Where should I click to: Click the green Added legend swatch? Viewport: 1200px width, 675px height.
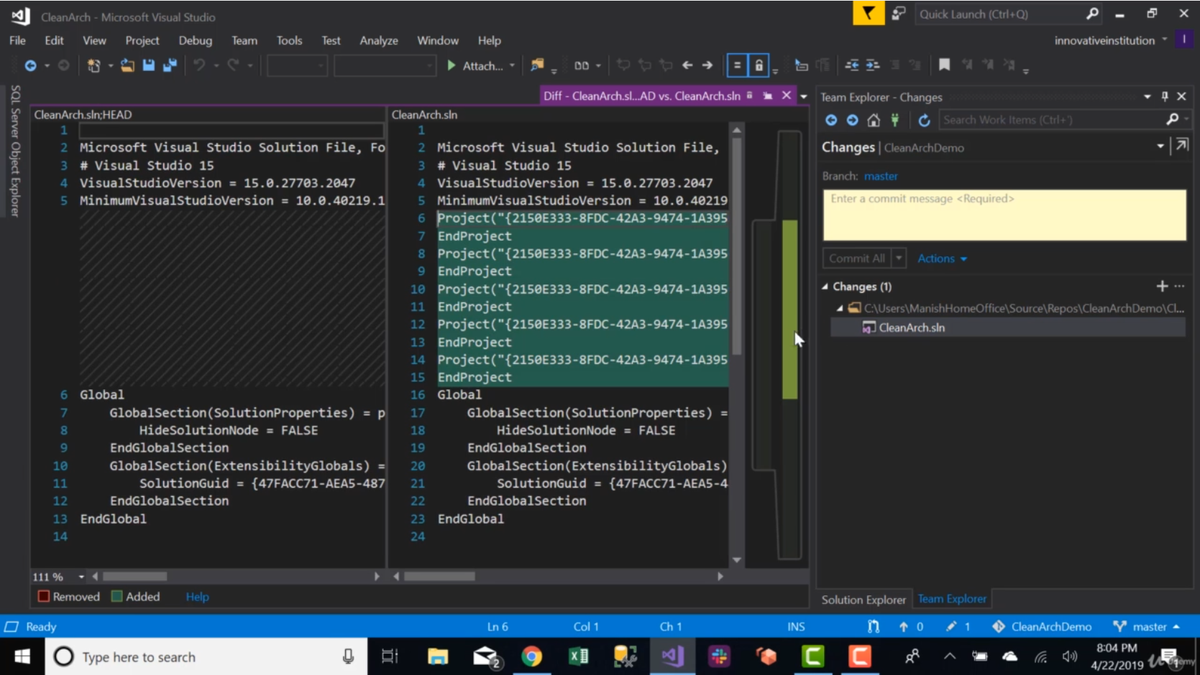(117, 597)
